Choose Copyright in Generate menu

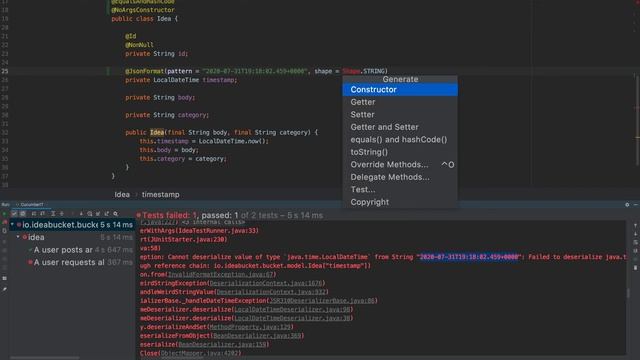pyautogui.click(x=400, y=202)
